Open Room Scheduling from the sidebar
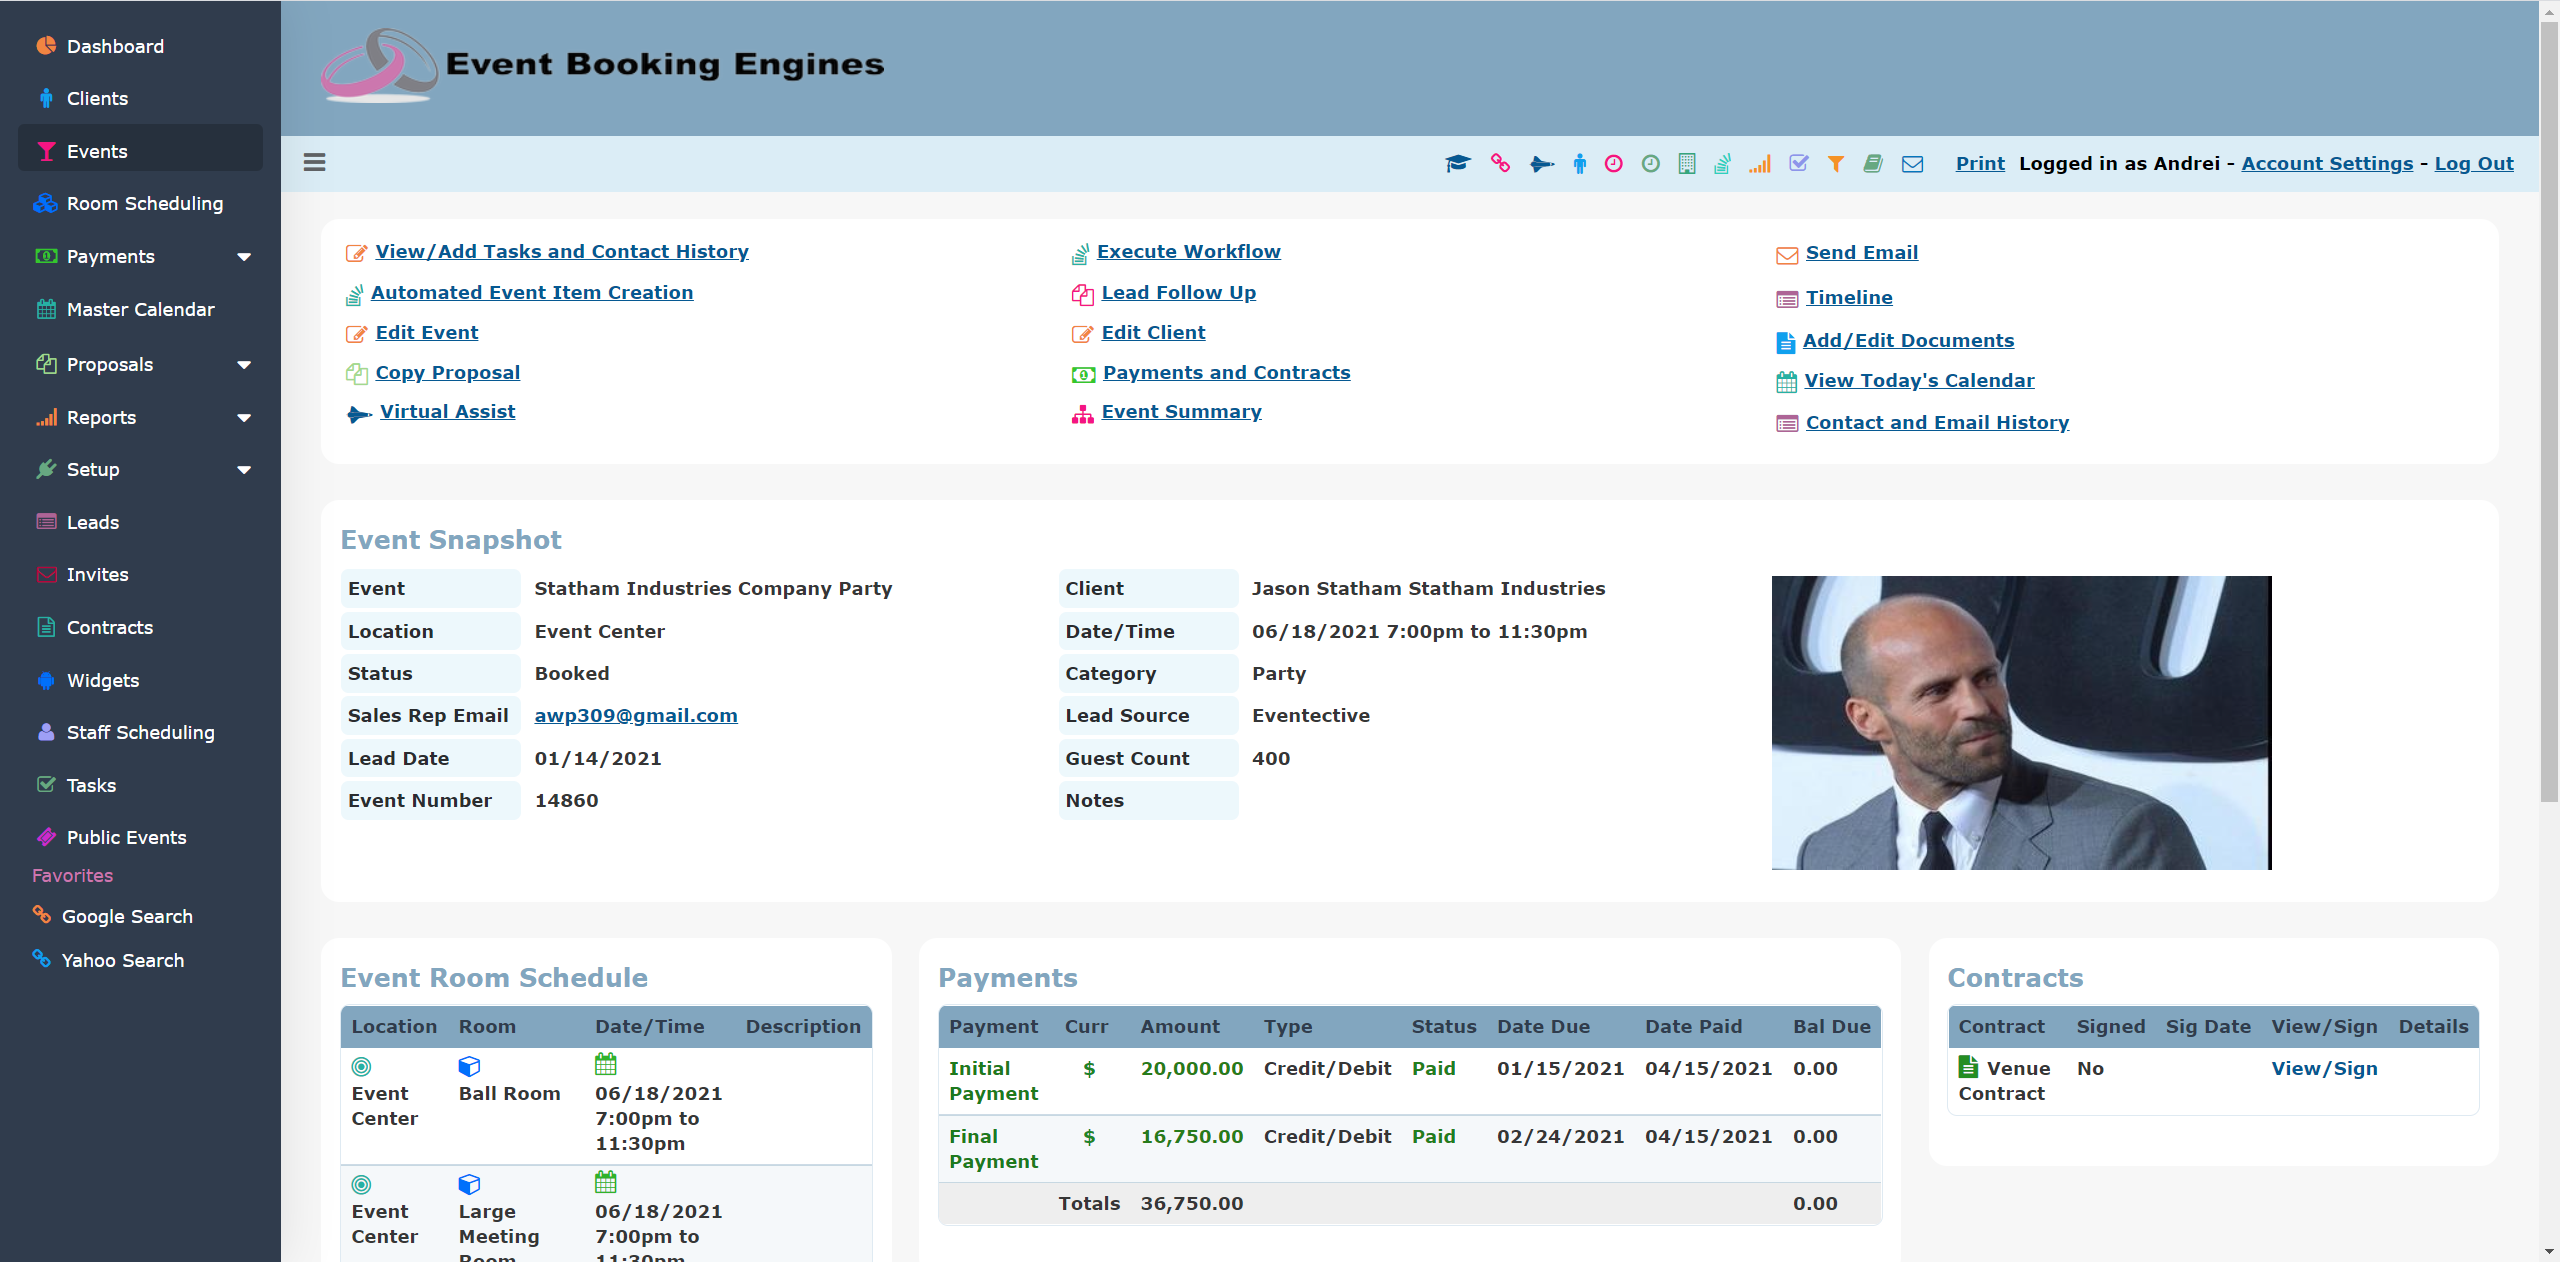2560x1262 pixels. pos(144,204)
